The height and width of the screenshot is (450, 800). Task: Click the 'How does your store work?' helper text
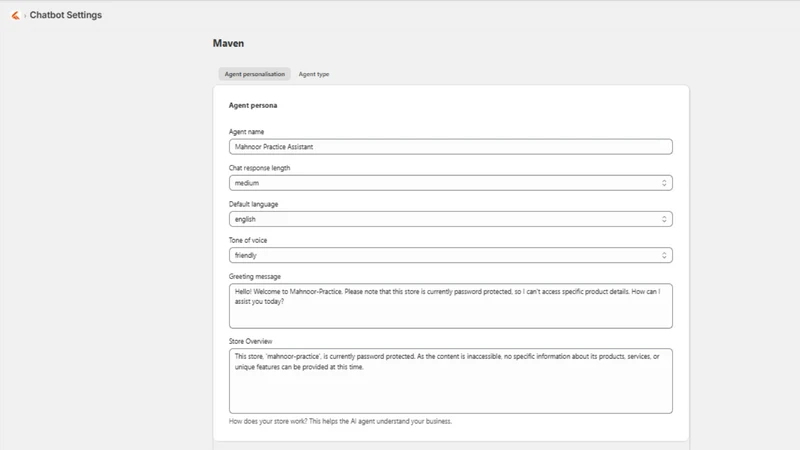pyautogui.click(x=340, y=421)
